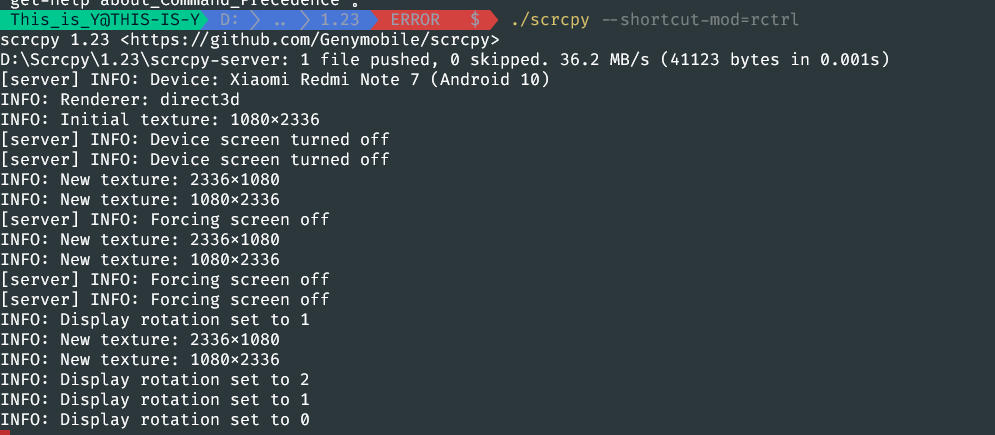Click the ./scrcpy command text
This screenshot has width=995, height=435.
point(551,20)
